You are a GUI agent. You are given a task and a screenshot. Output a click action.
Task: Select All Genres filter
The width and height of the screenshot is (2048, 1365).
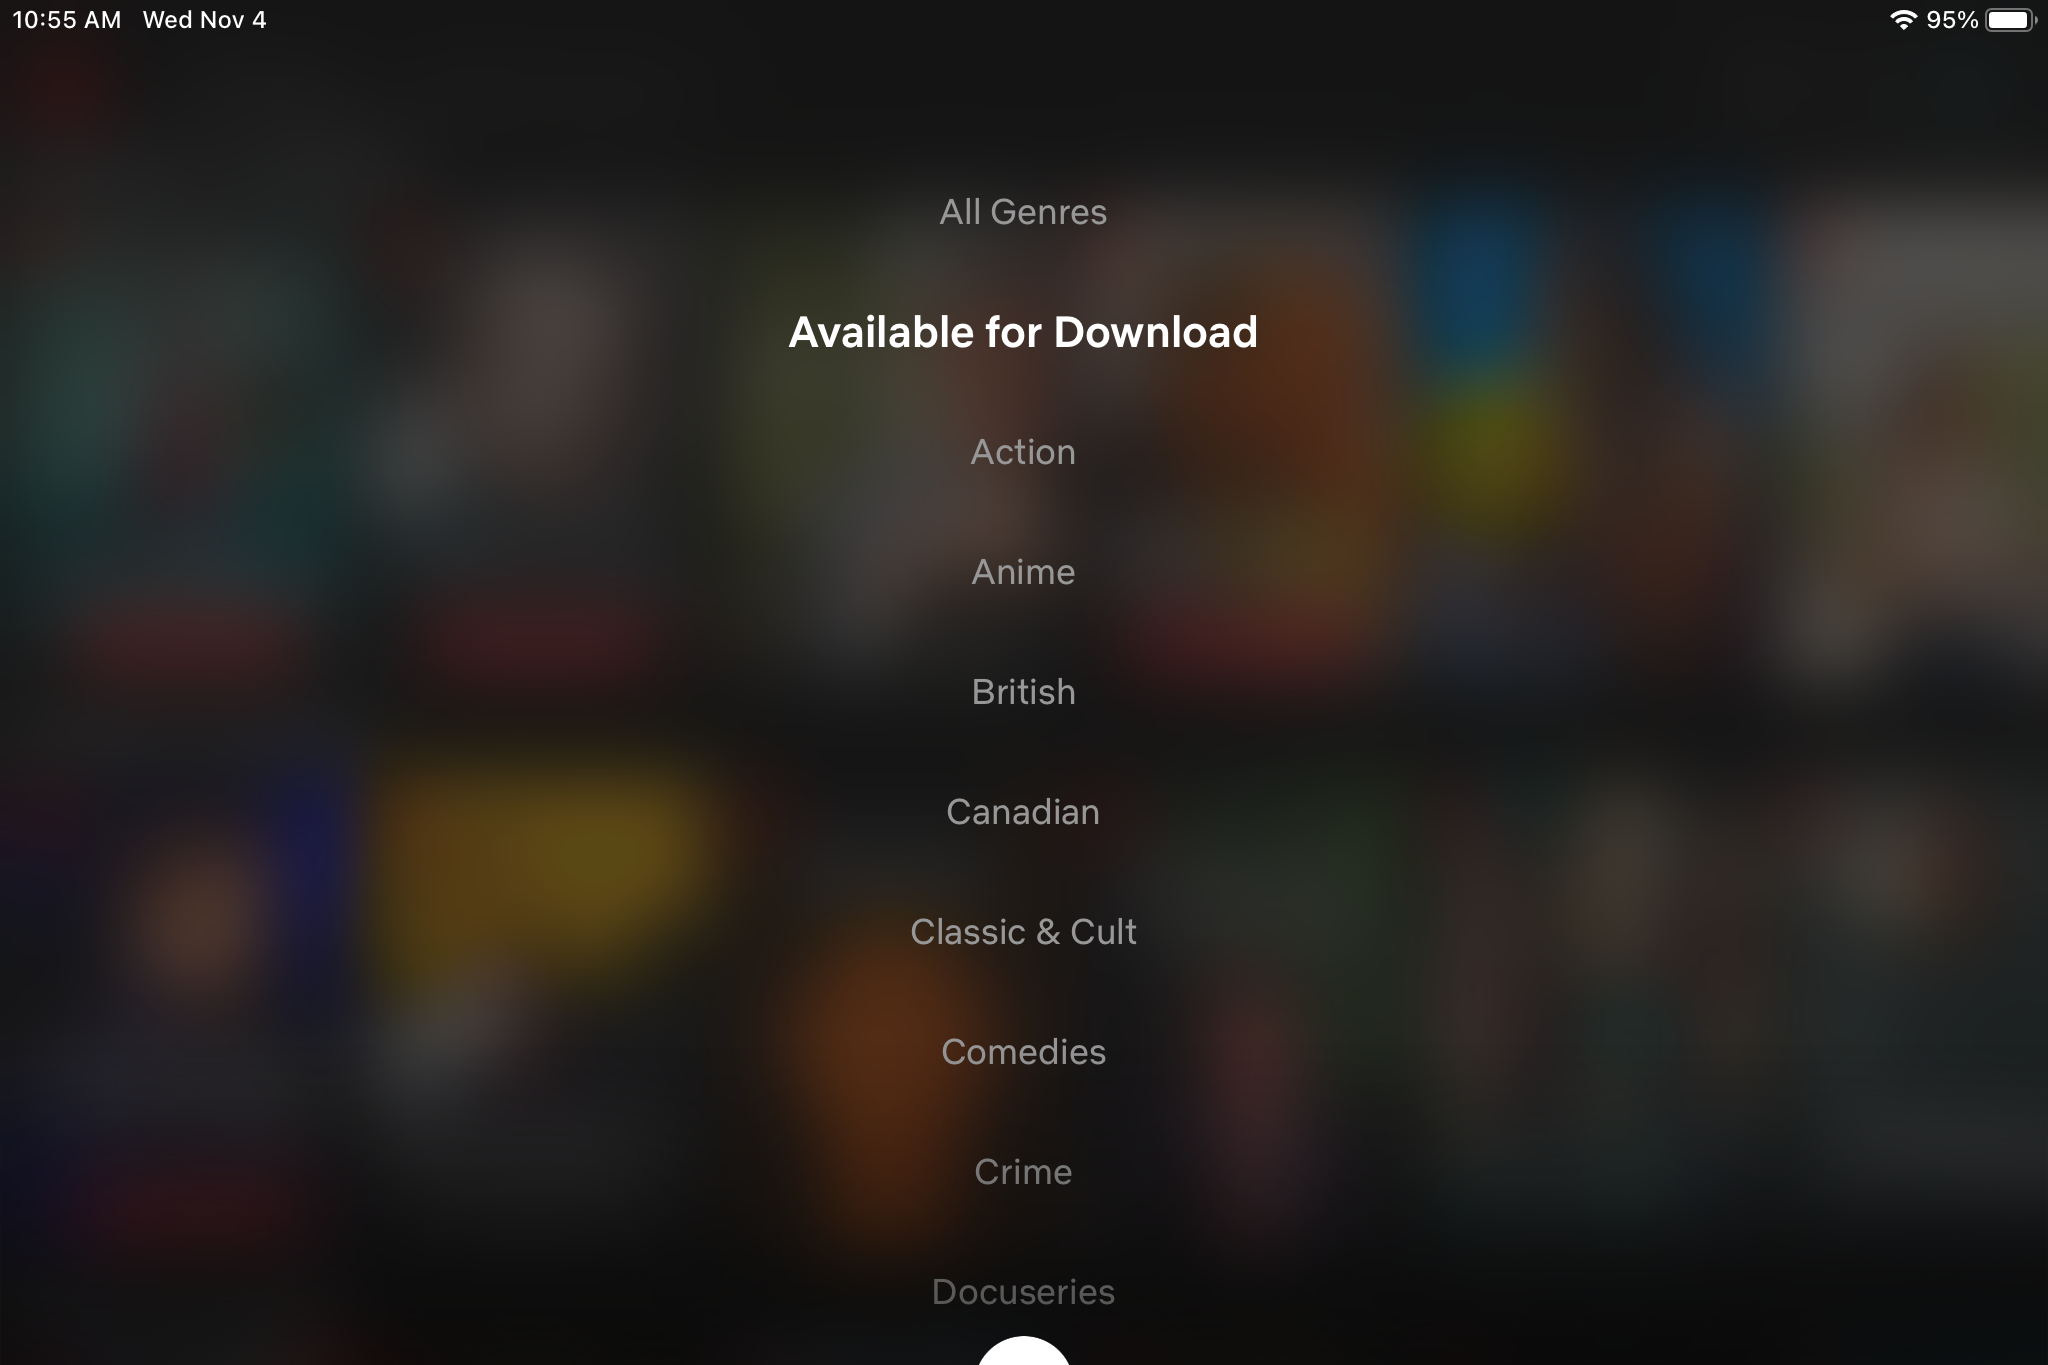1022,212
